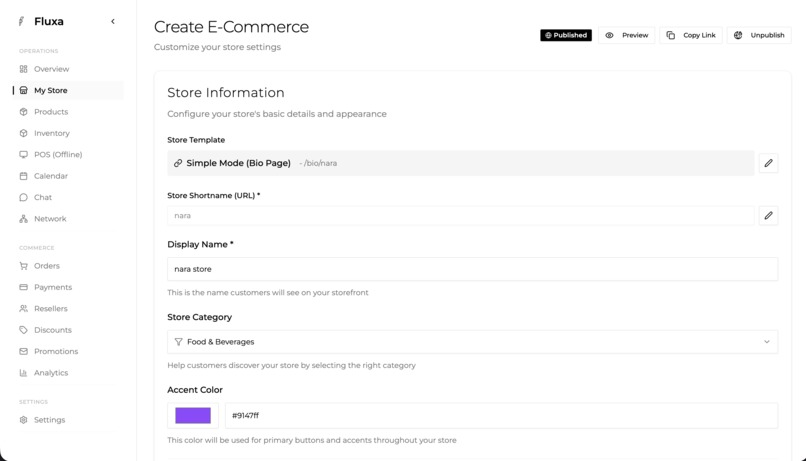Open Inventory from the sidebar
This screenshot has width=806, height=461.
[x=51, y=133]
